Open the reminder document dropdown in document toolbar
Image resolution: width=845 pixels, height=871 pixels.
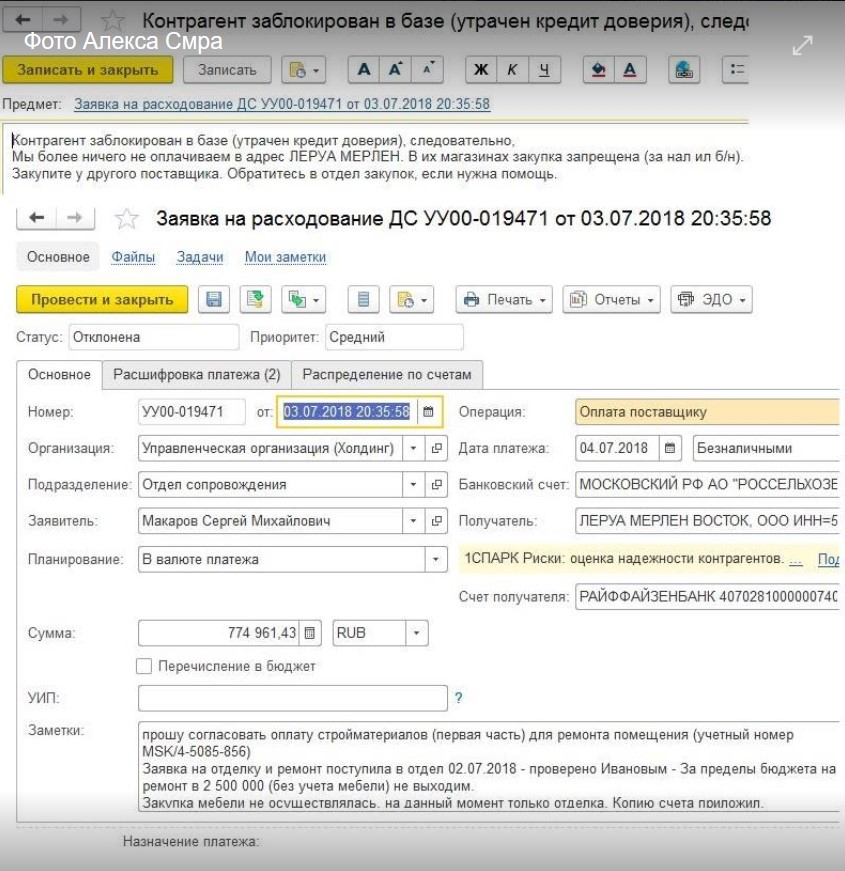pyautogui.click(x=412, y=299)
